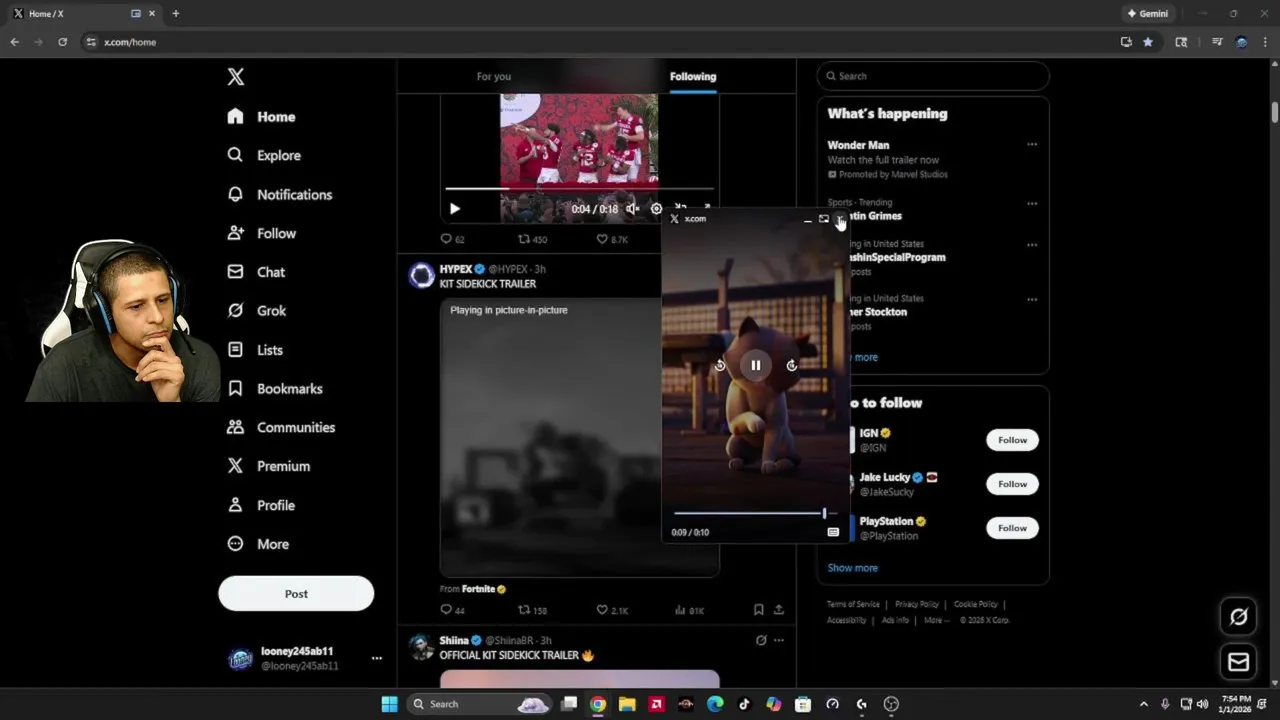Open account options dots beside looney245ab11
The width and height of the screenshot is (1280, 720).
[376, 658]
